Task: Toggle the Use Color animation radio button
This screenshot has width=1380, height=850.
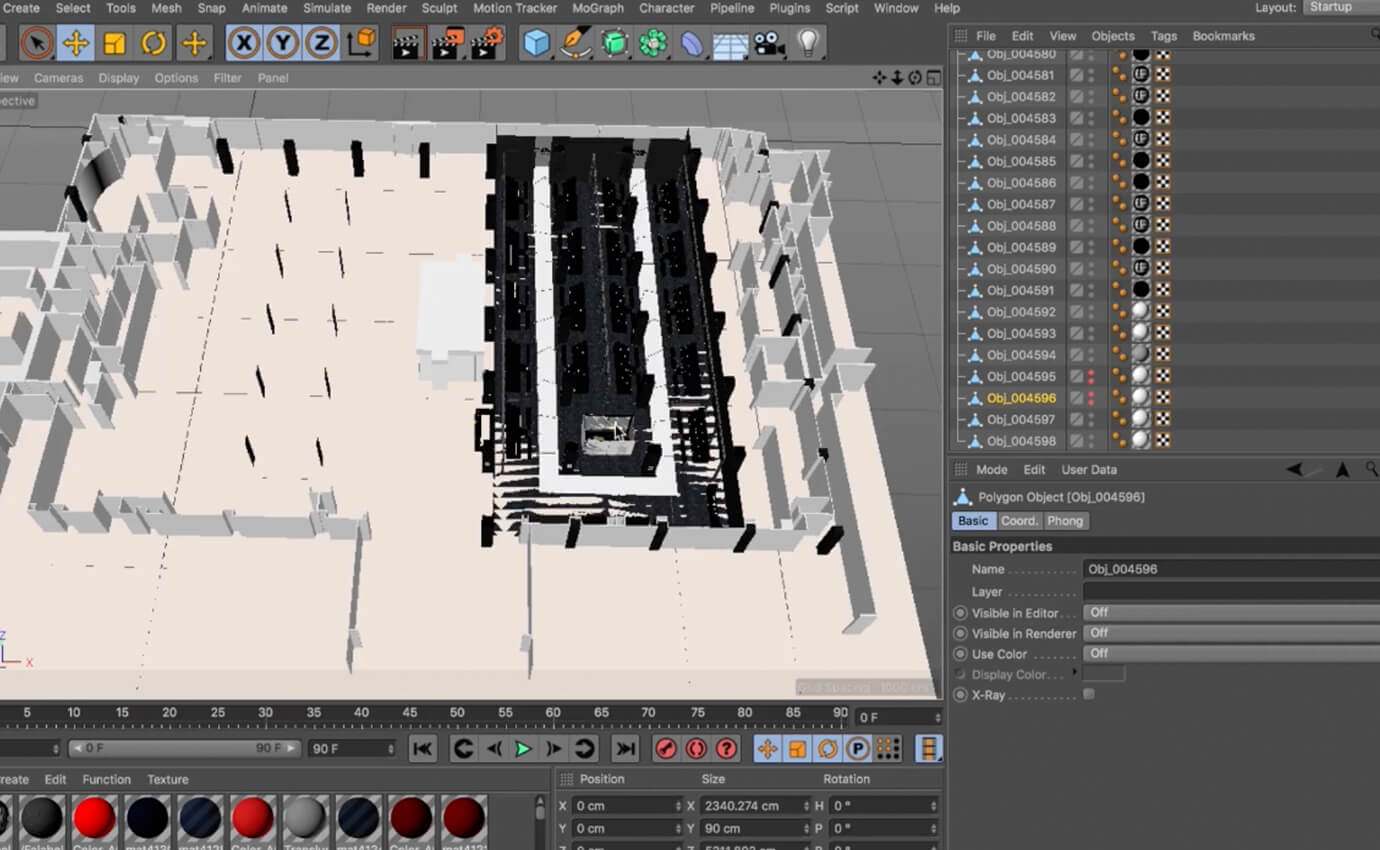Action: coord(960,654)
